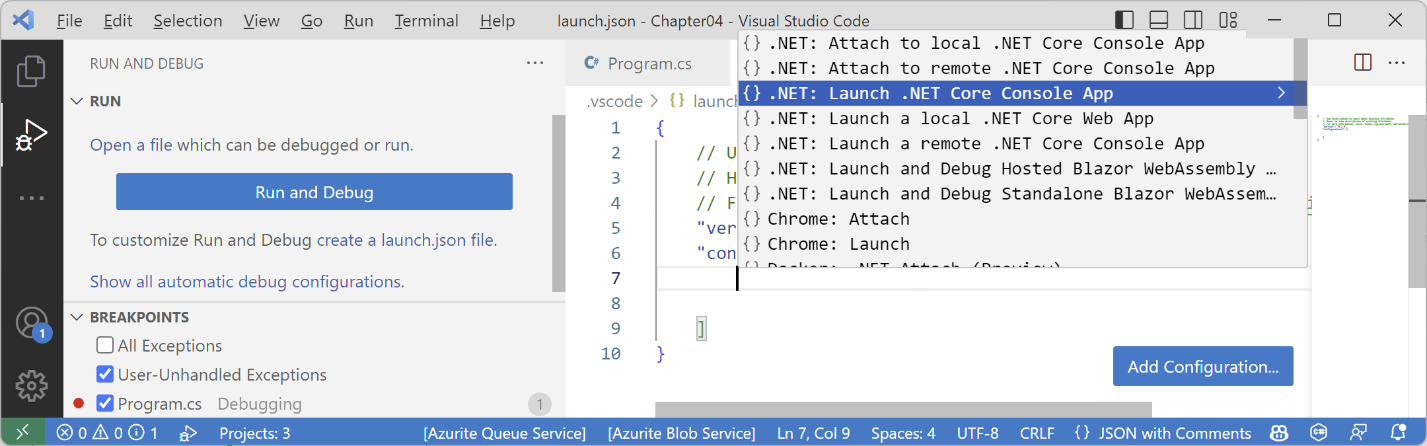1427x446 pixels.
Task: Choose 'Chrome: Launch' snippet suggestion
Action: click(1015, 243)
